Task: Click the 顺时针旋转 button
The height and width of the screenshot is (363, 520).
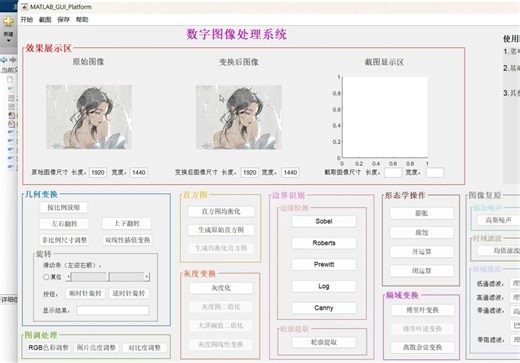Action: click(x=85, y=293)
